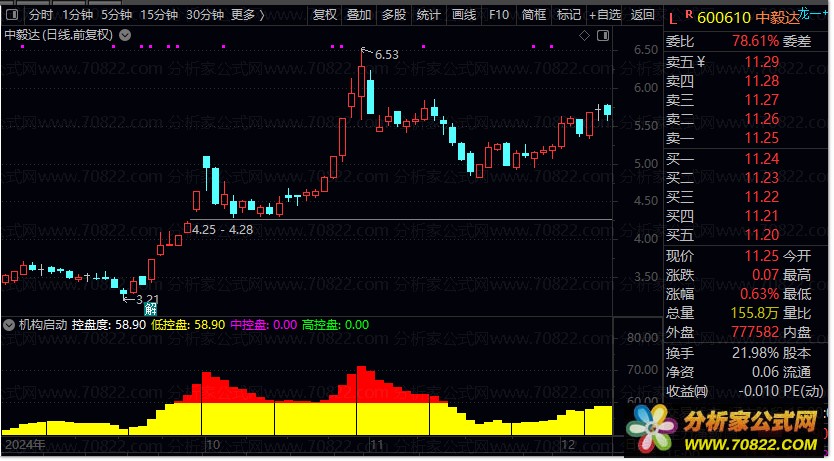Viewport: 834px width, 461px height.
Task: Click the L icon beside the stock code
Action: (x=673, y=19)
